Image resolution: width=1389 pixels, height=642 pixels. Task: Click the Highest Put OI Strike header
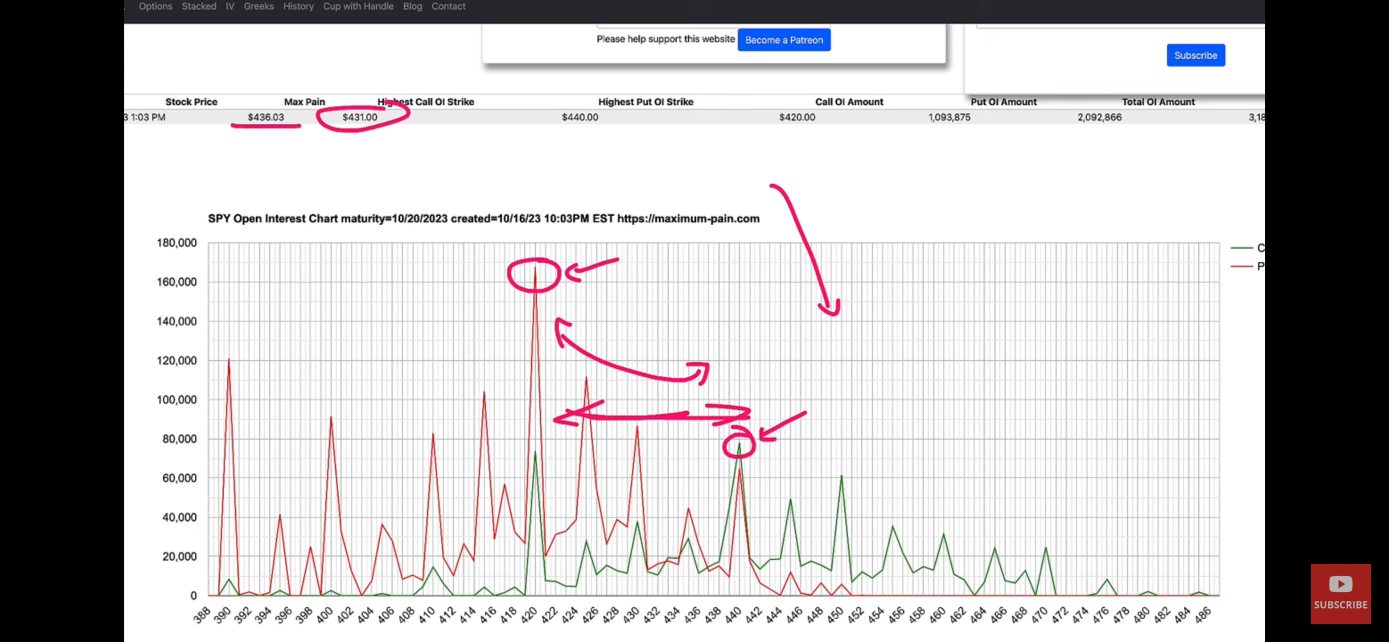tap(646, 102)
